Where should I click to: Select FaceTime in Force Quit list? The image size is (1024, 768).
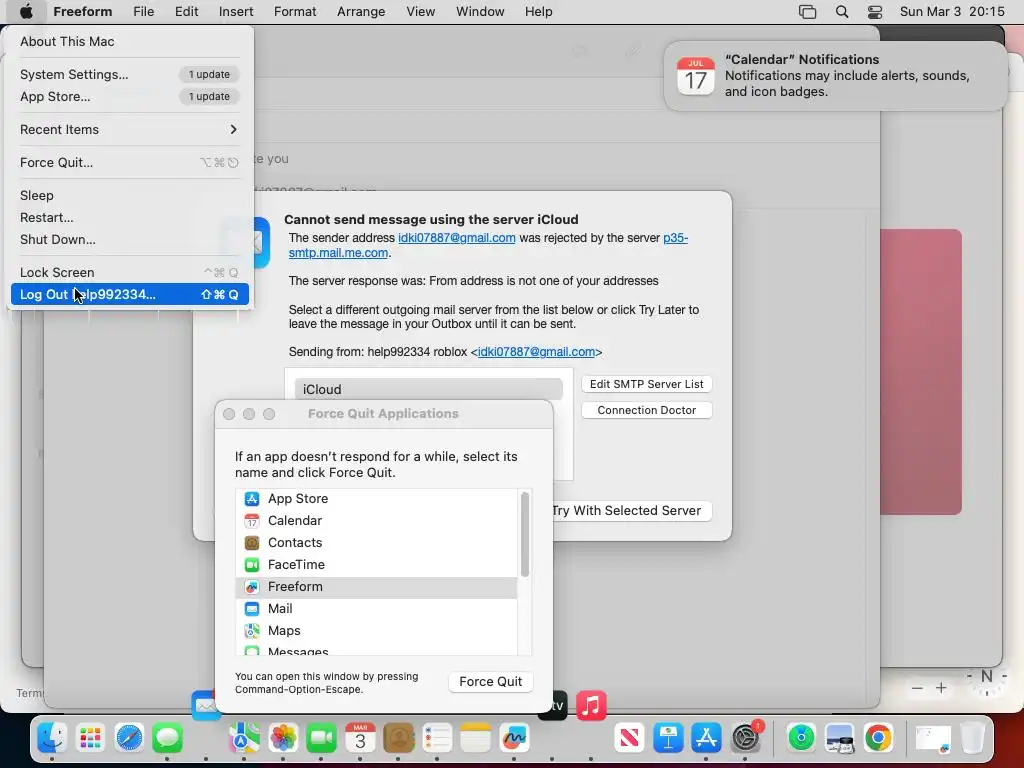[376, 565]
